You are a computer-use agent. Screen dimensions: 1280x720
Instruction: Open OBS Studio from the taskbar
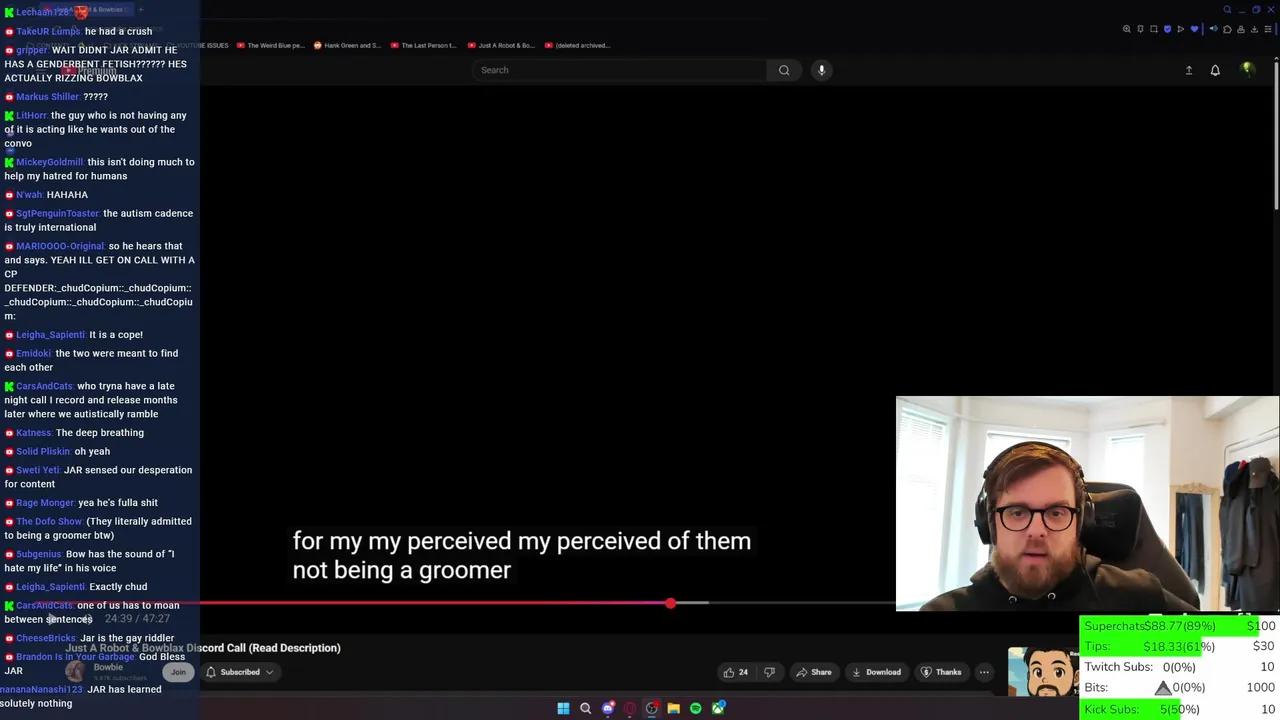pyautogui.click(x=652, y=708)
